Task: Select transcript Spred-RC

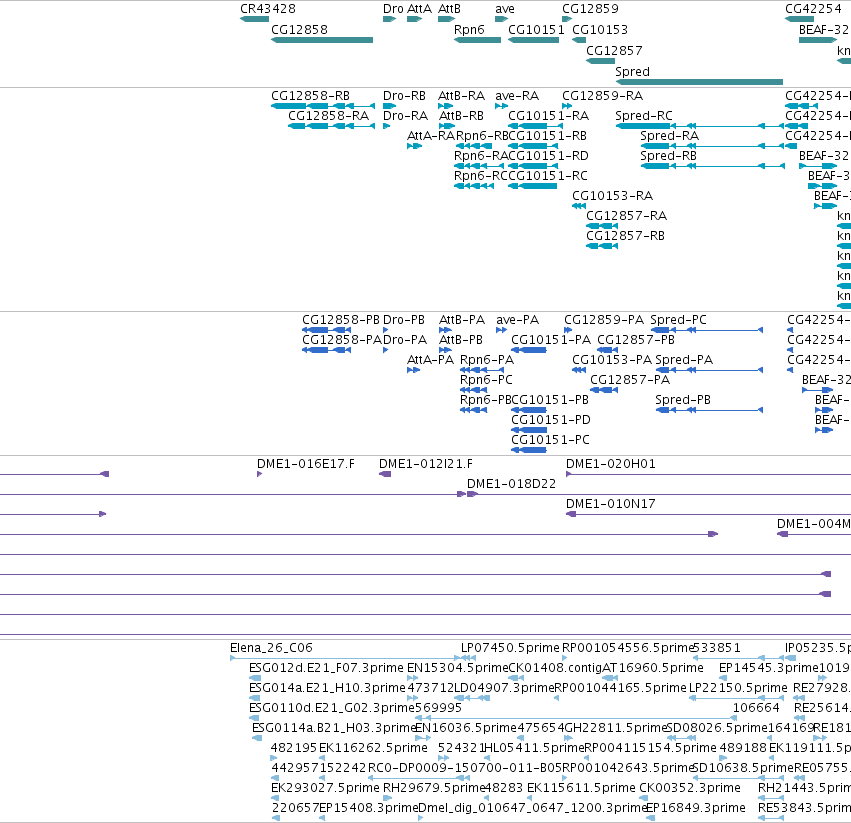Action: coord(700,126)
